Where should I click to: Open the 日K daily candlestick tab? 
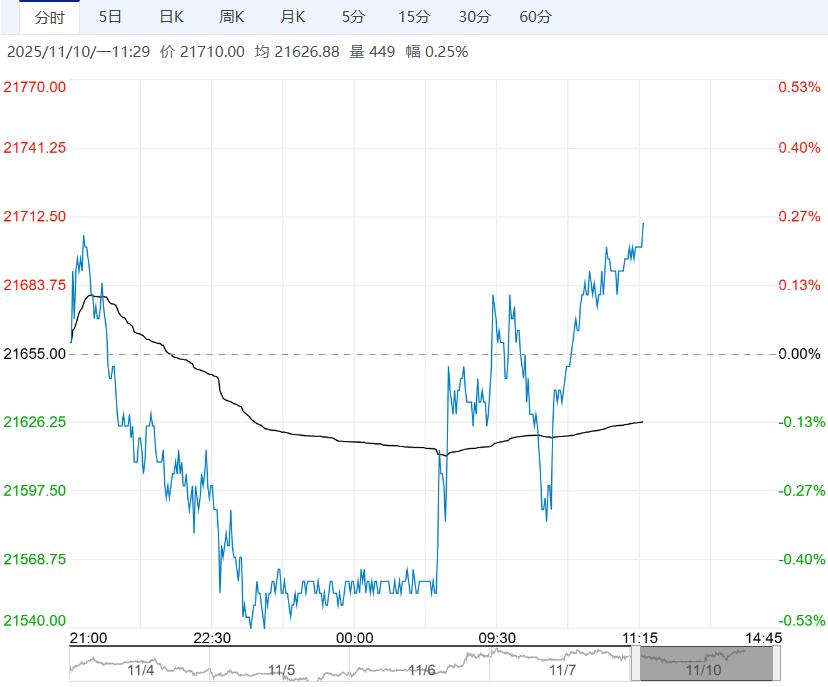[171, 17]
